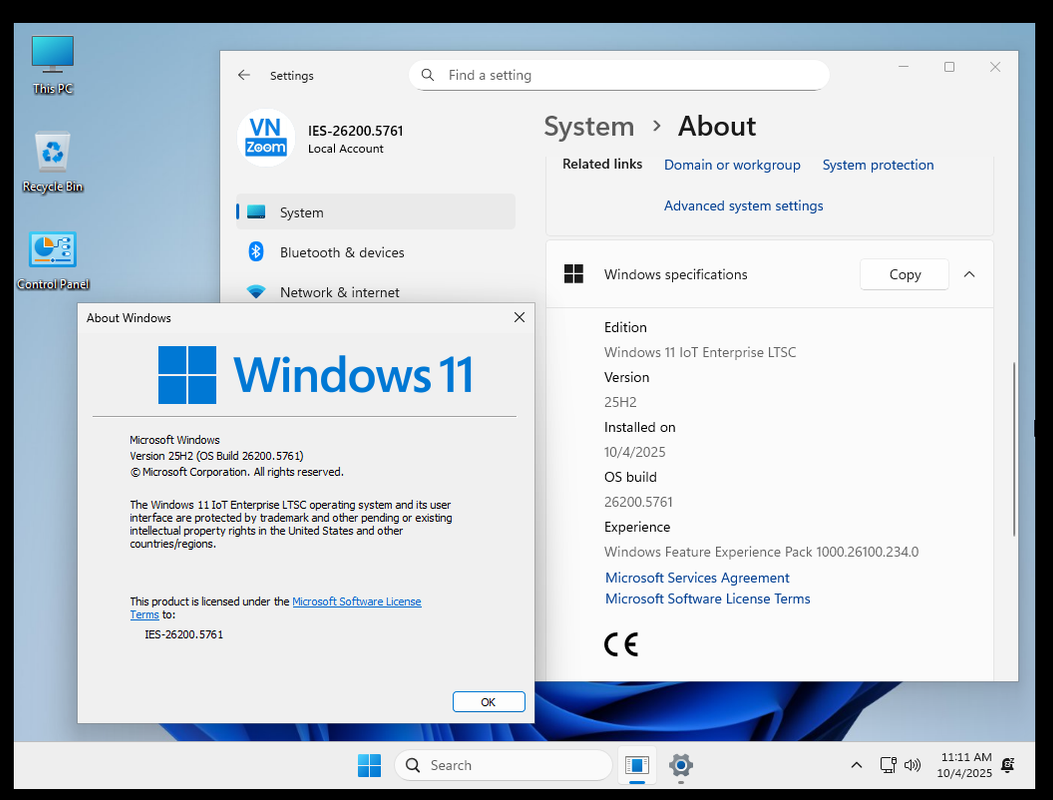This screenshot has height=800, width=1053.
Task: Open the Start menu on taskbar
Action: point(369,765)
